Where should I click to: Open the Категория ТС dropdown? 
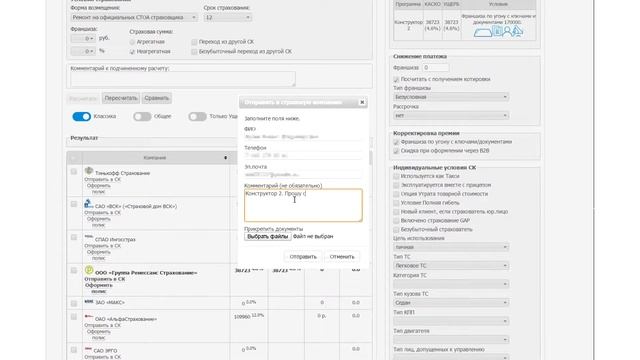point(451,284)
